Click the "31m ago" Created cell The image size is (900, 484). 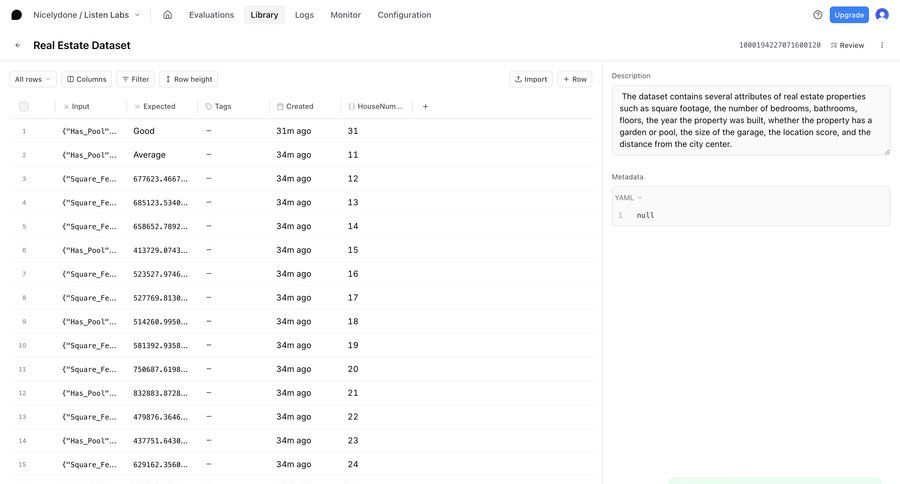[x=294, y=131]
